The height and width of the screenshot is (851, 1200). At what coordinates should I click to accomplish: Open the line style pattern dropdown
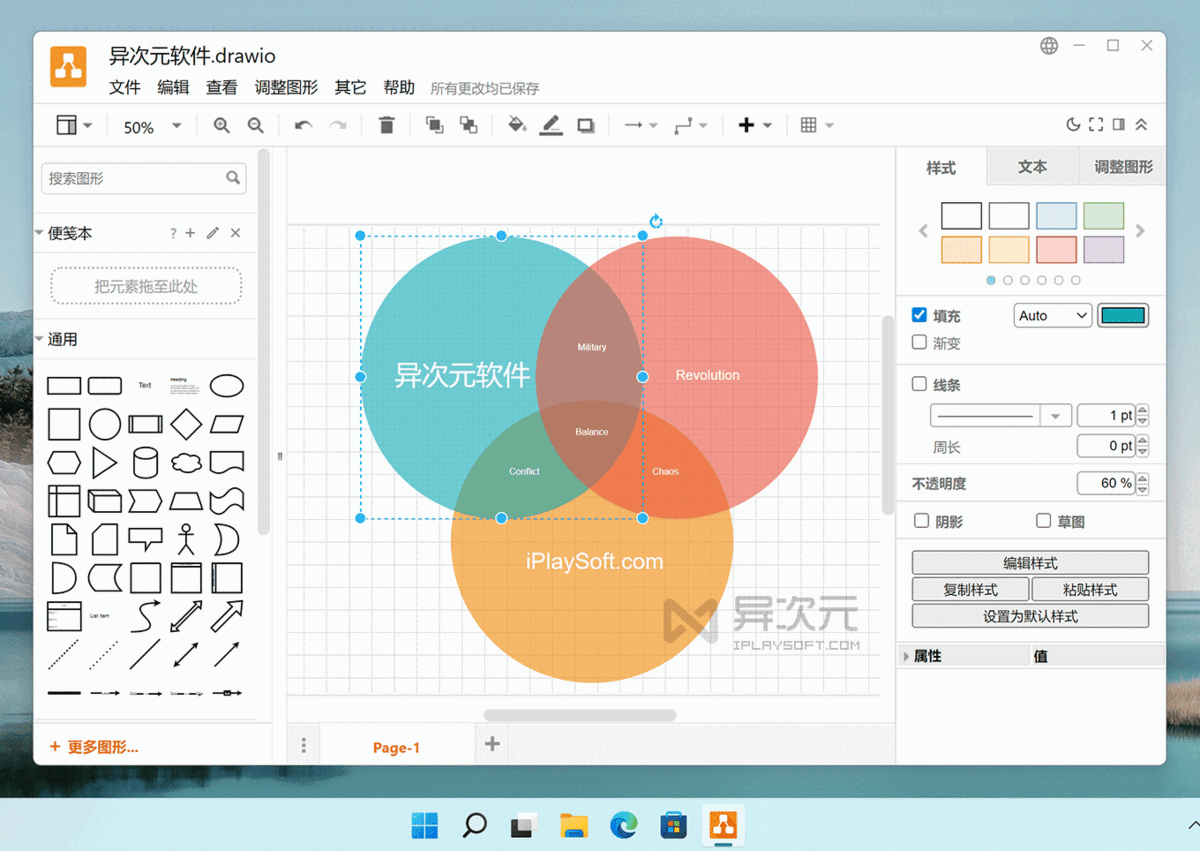1000,416
